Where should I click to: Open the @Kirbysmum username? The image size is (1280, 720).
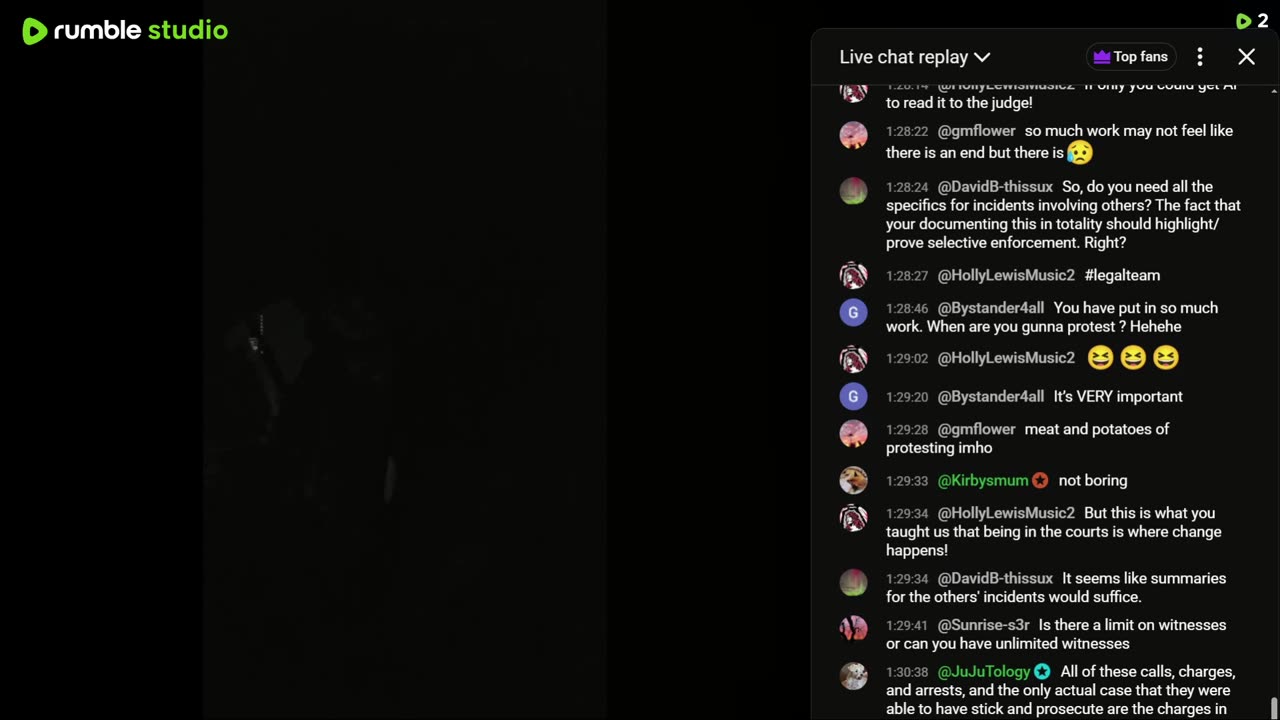point(983,481)
